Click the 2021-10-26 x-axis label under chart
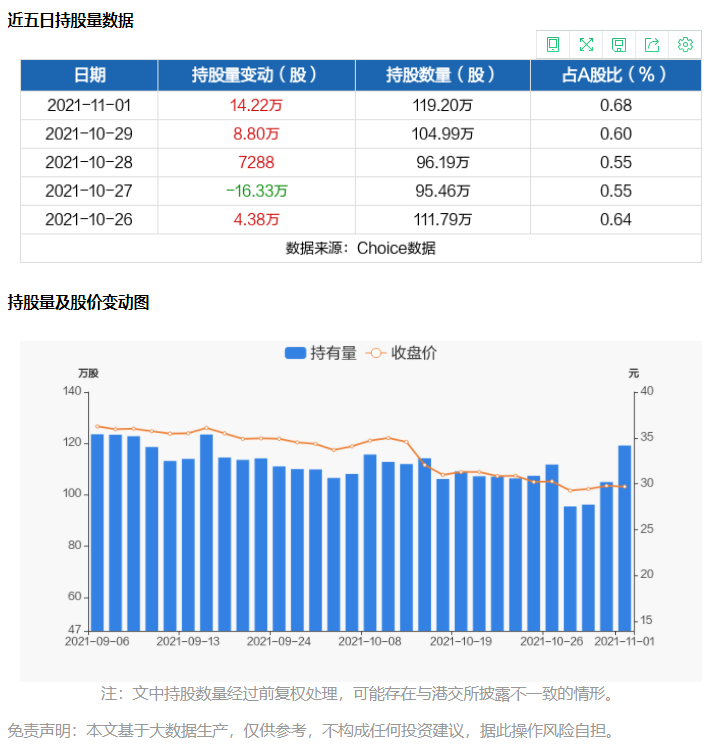The image size is (720, 750). tap(552, 641)
